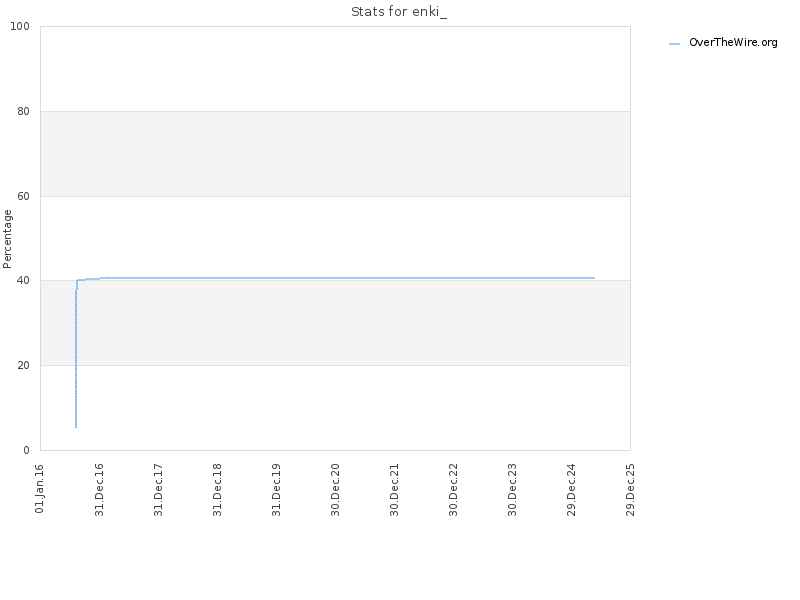Click the 20 y-axis tick label
The width and height of the screenshot is (800, 600).
click(23, 365)
